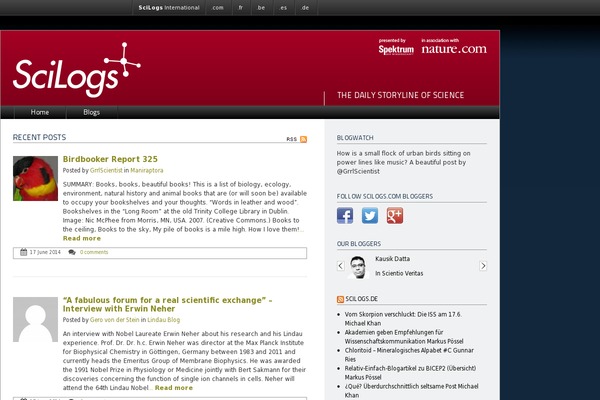
Task: Click Kausik Datta's blogger photo
Action: coord(357,266)
